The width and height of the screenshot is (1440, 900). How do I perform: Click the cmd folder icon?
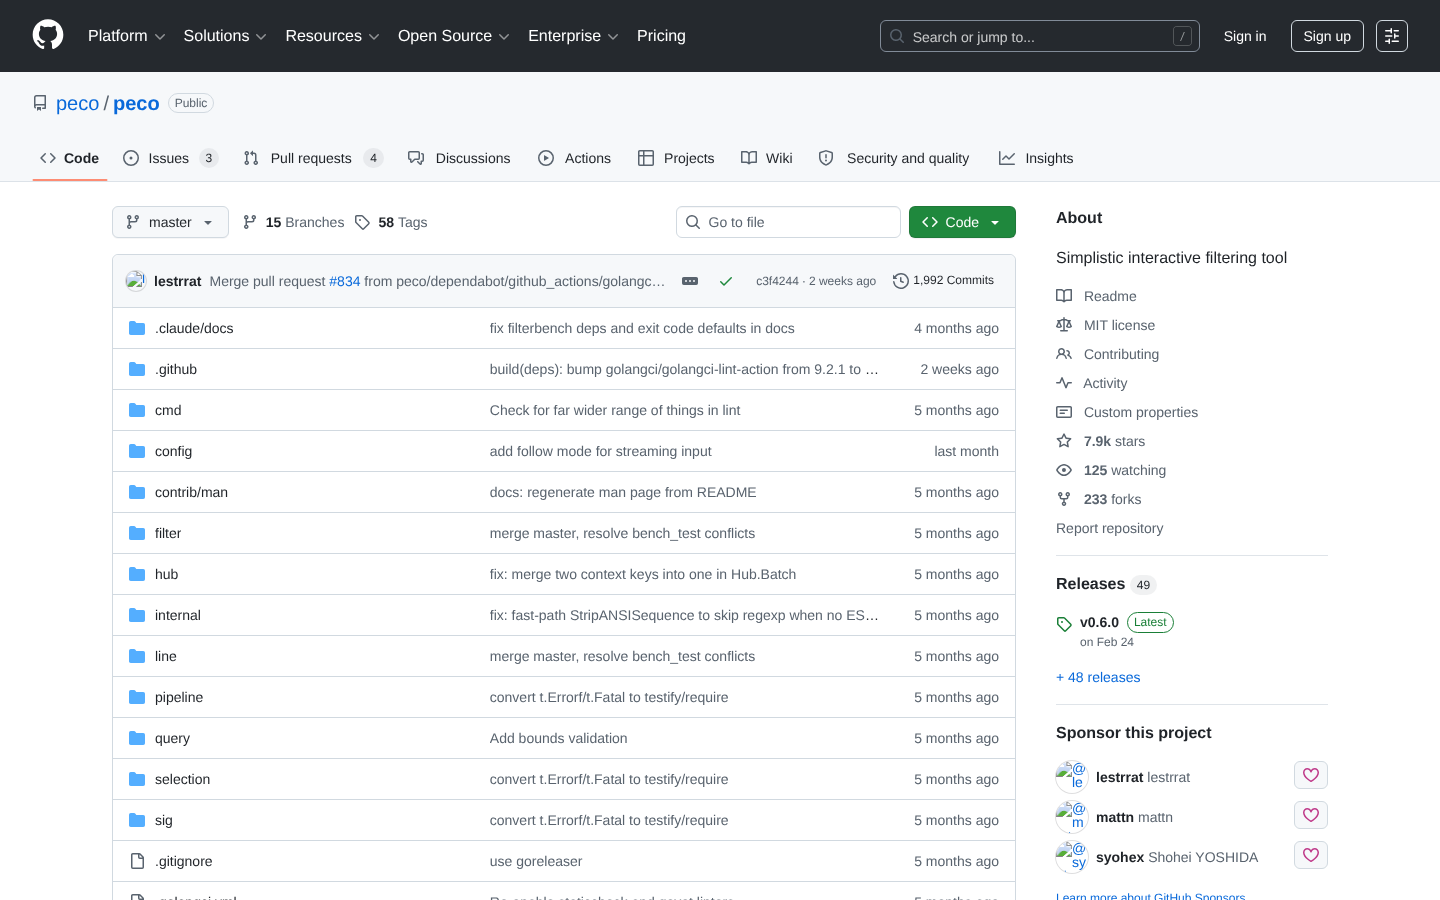(137, 410)
